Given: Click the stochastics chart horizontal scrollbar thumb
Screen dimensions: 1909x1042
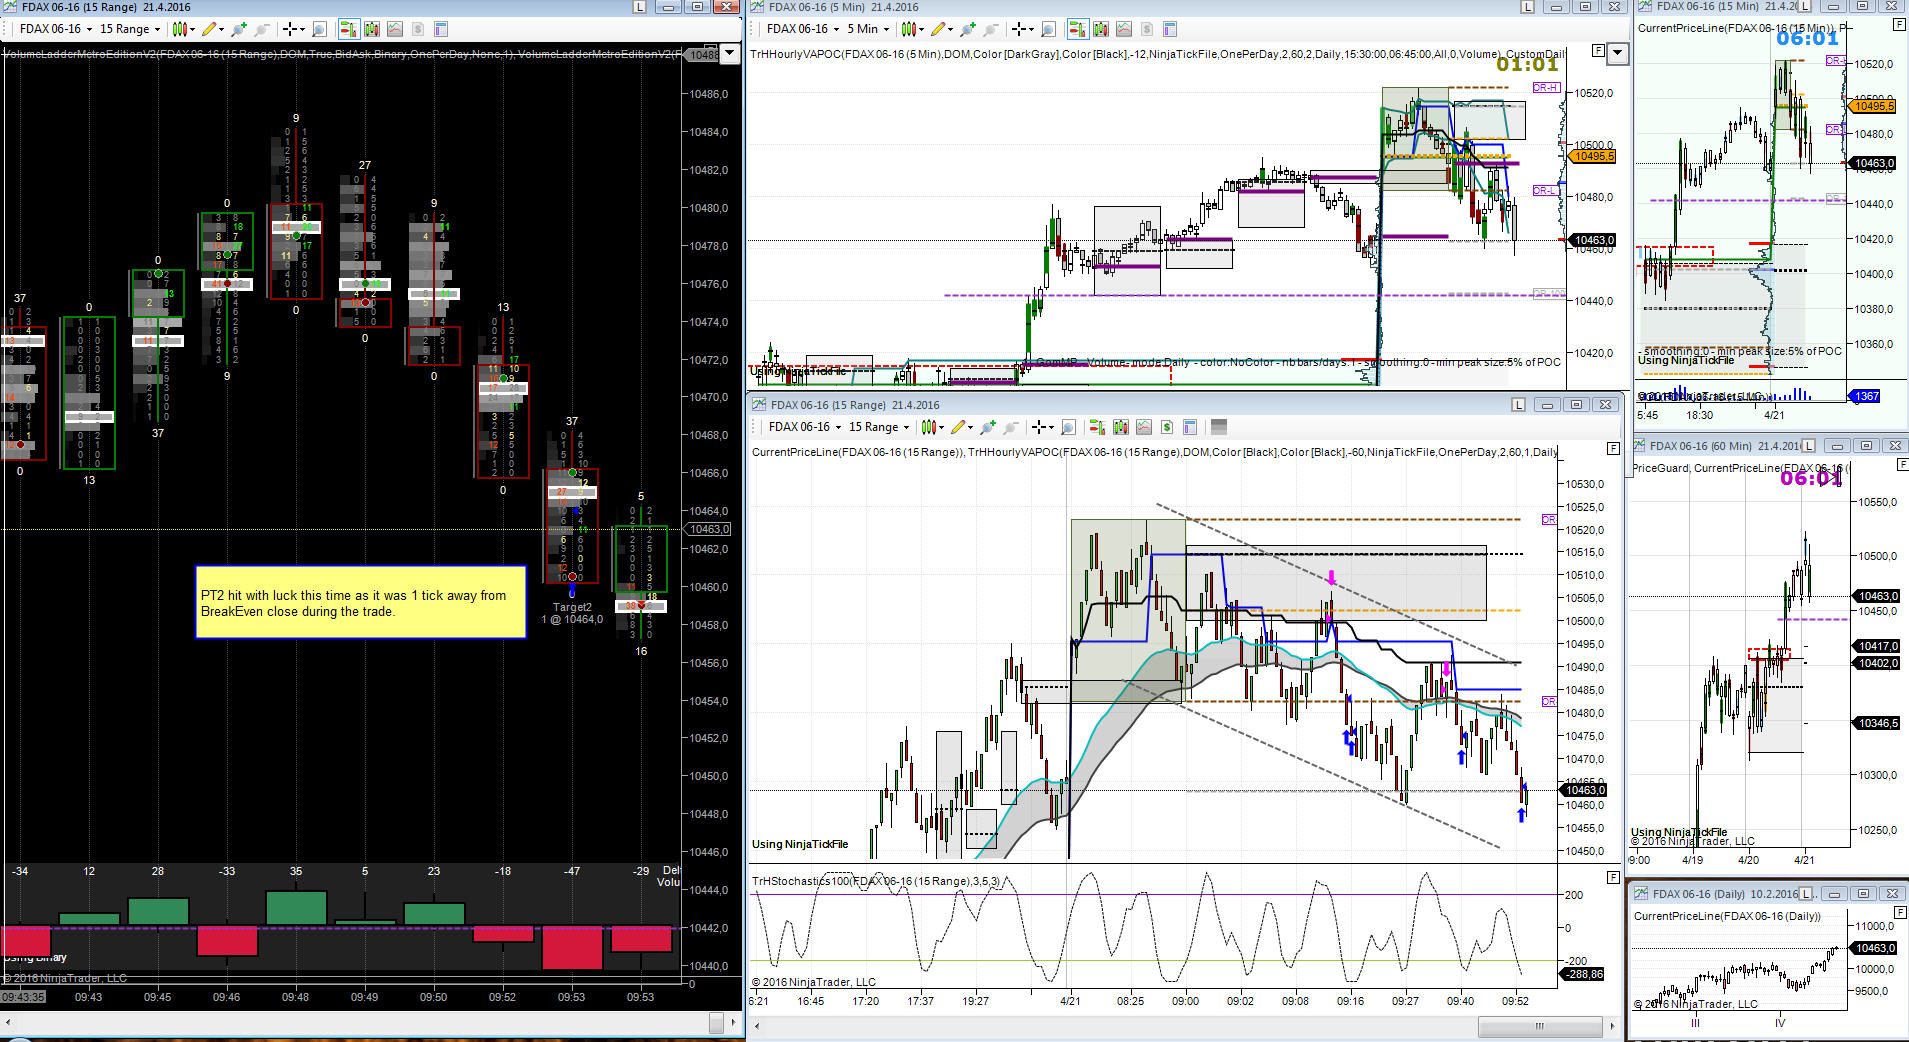Looking at the screenshot, I should point(1539,1026).
